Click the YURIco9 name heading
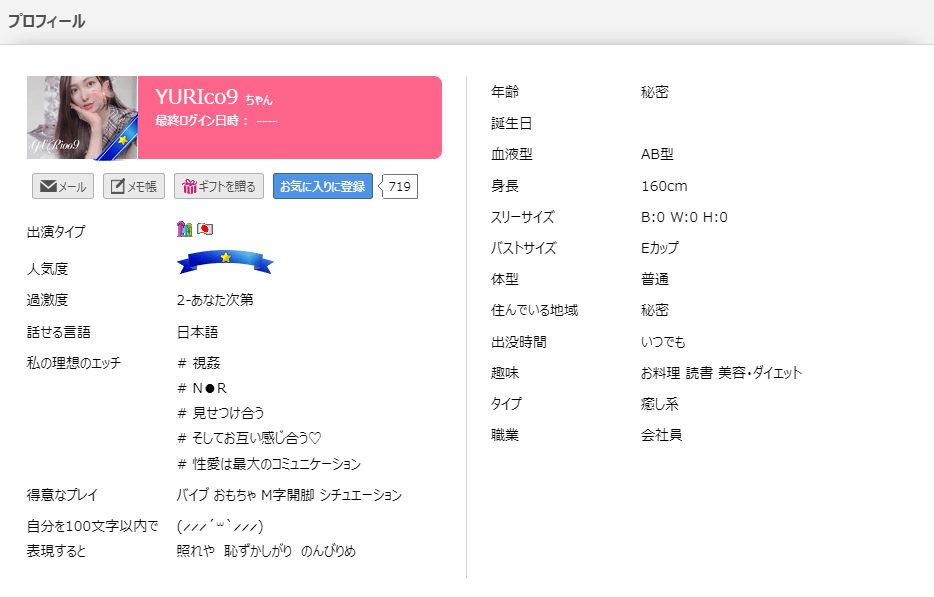The image size is (934, 597). click(197, 97)
